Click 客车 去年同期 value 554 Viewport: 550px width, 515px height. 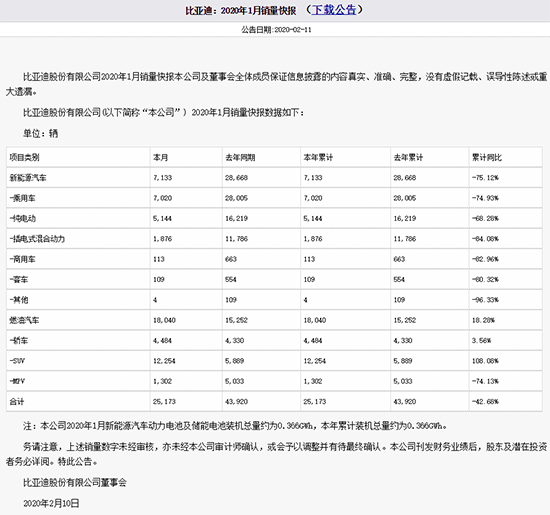coord(231,280)
